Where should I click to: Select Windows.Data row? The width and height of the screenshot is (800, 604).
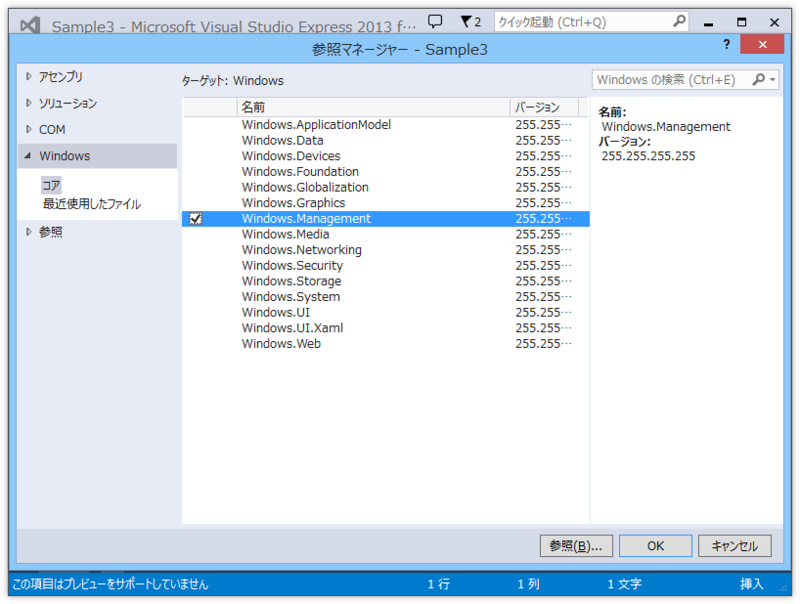[x=385, y=140]
